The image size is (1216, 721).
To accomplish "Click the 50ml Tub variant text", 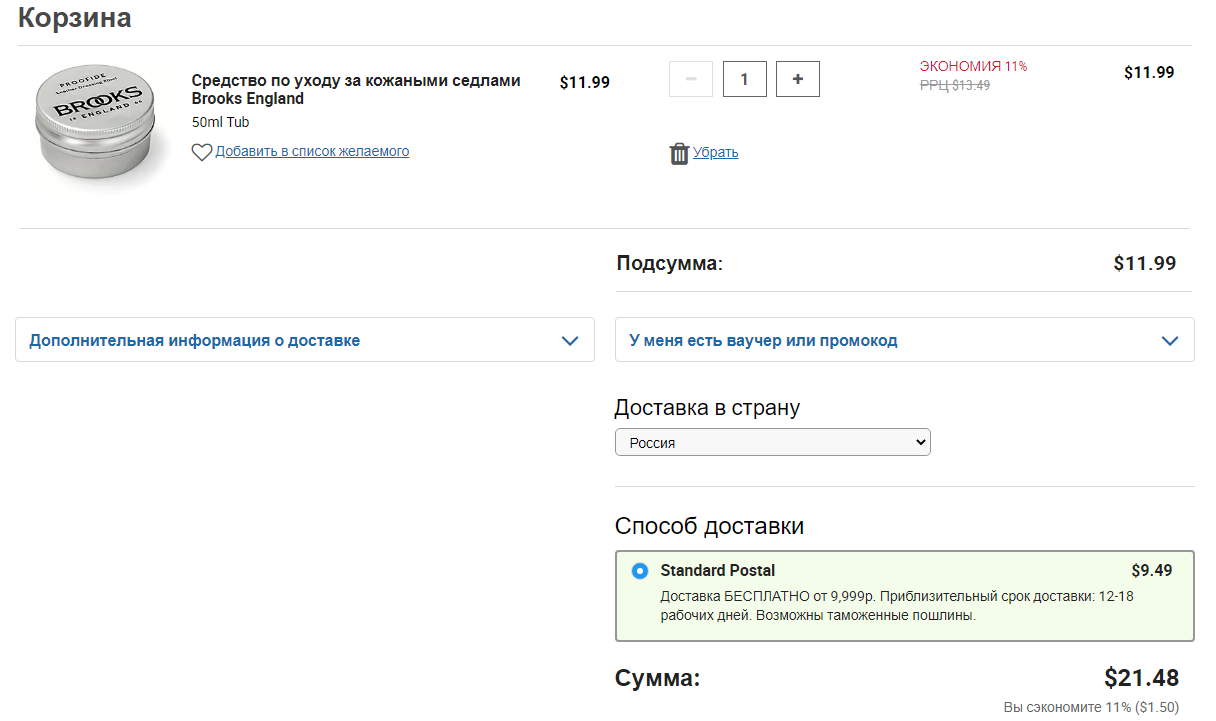I will [x=220, y=122].
